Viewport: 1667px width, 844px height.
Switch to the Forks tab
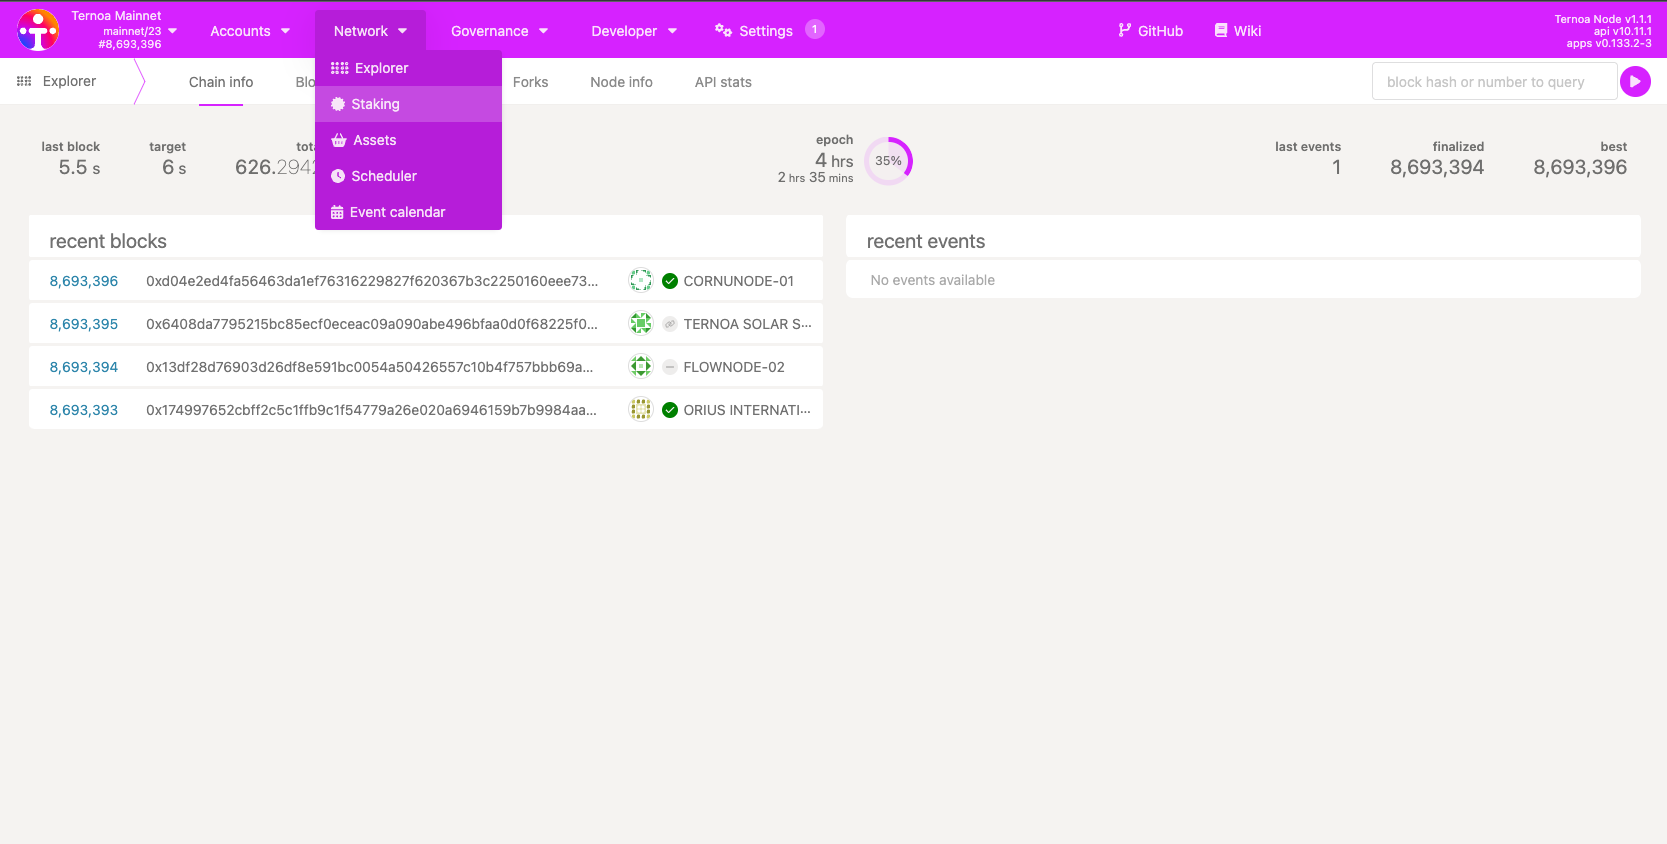(530, 82)
